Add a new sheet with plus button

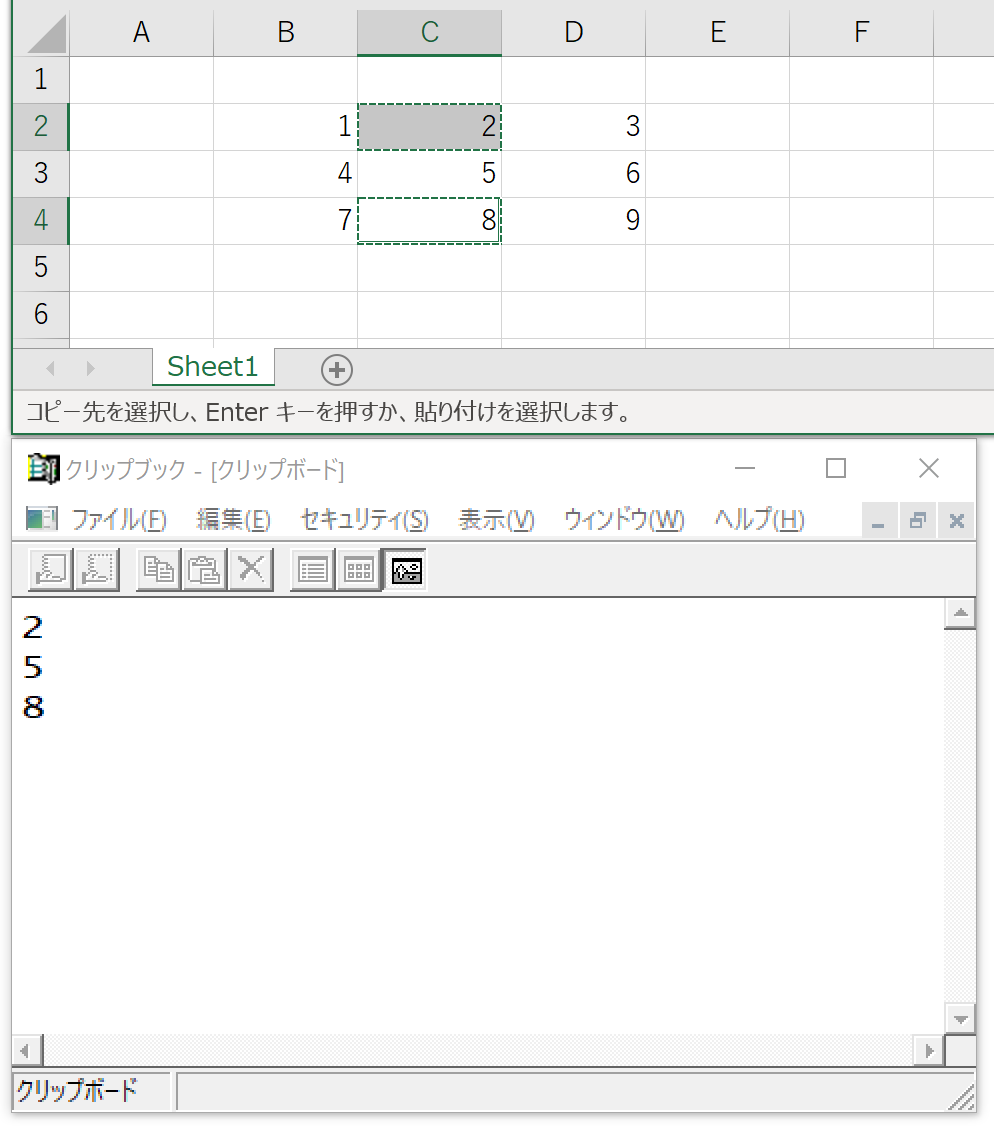pyautogui.click(x=336, y=370)
